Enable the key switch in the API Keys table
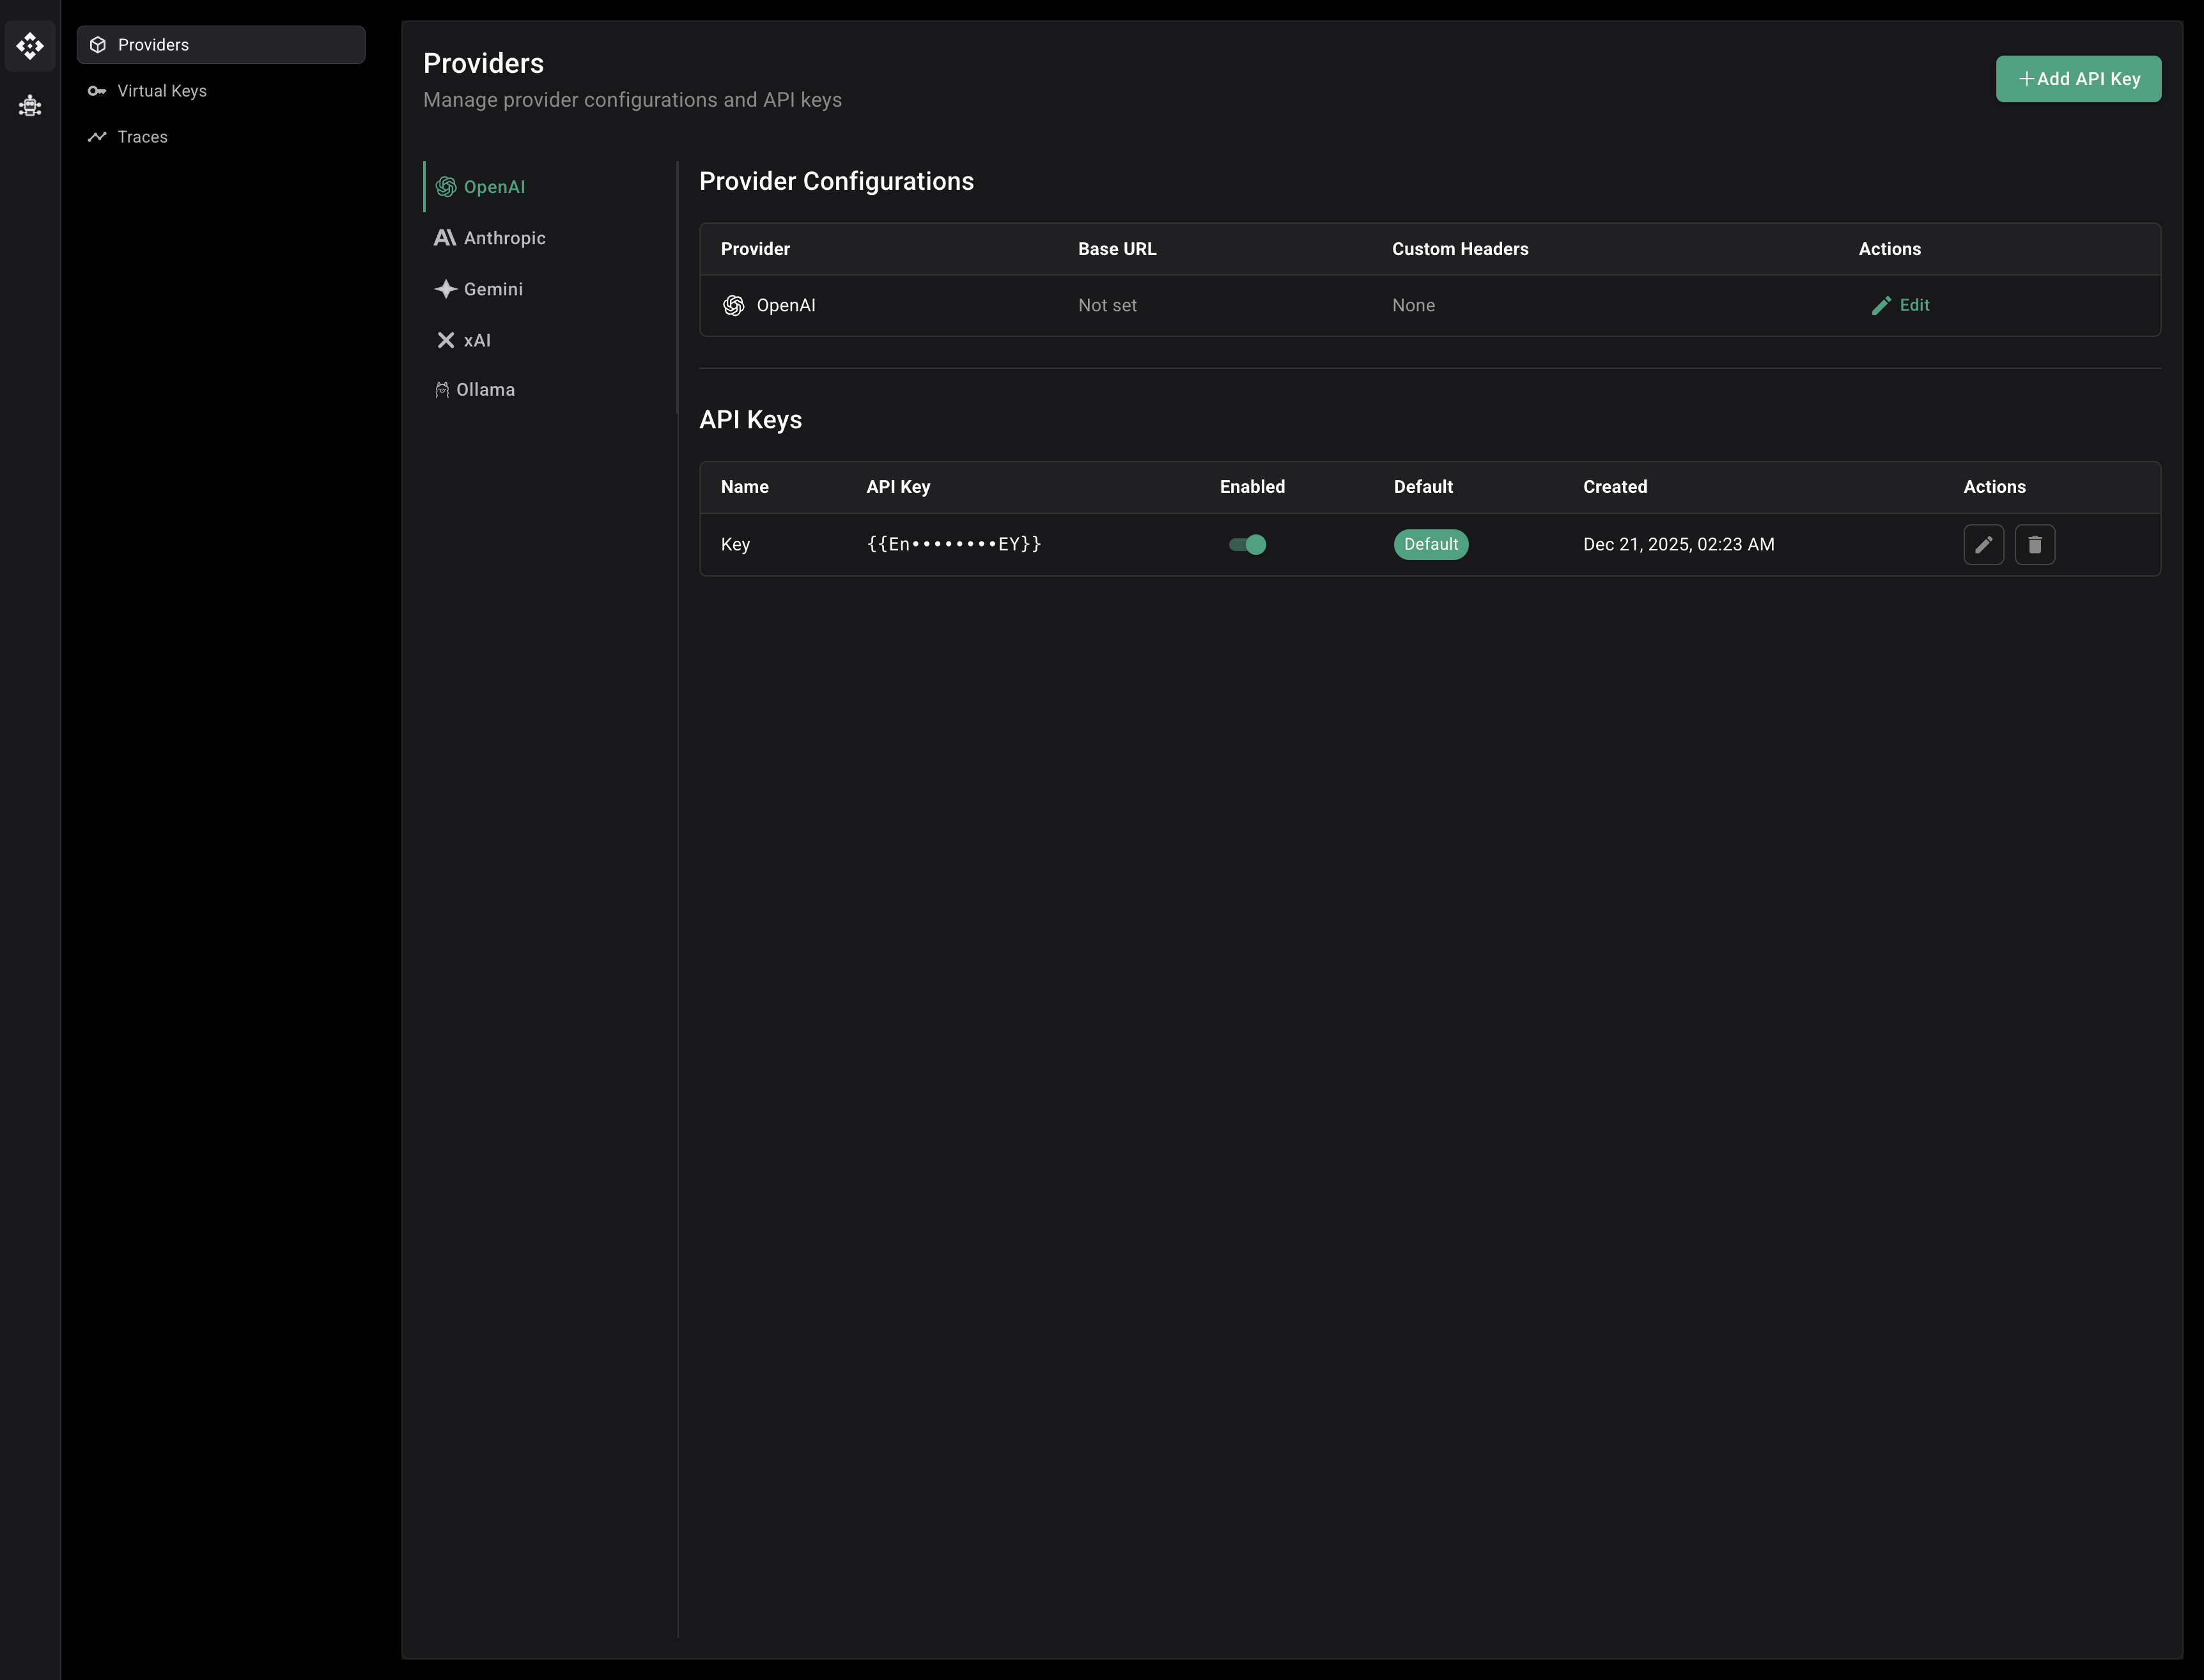Screen dimensions: 2204x1680 point(1247,544)
